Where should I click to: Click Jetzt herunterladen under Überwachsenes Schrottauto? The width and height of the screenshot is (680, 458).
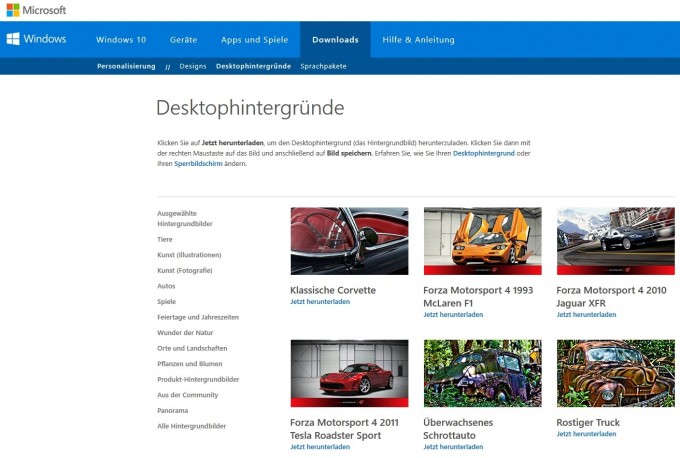(x=453, y=447)
